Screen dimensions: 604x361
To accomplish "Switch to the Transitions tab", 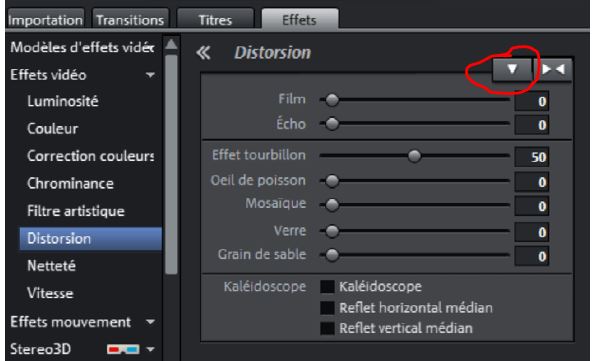I will [x=130, y=19].
